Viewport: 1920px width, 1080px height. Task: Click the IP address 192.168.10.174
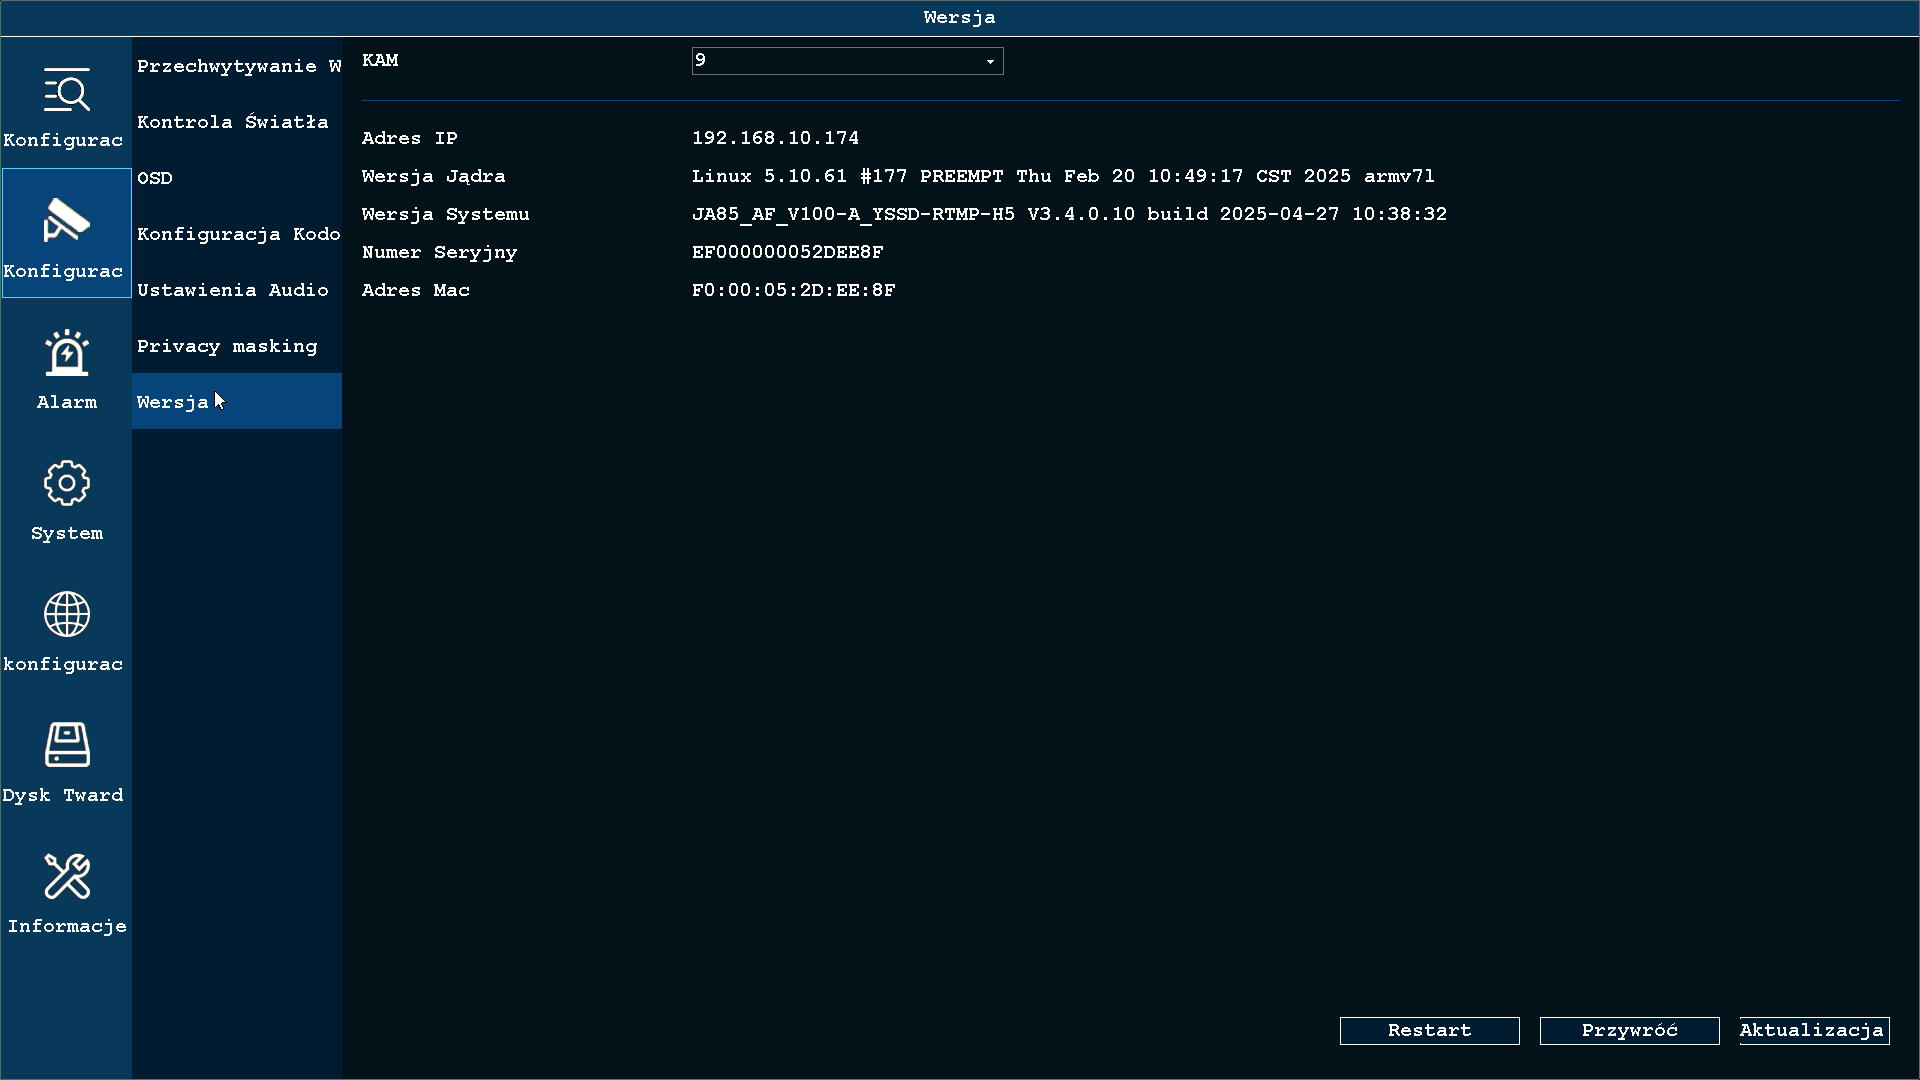pos(775,138)
